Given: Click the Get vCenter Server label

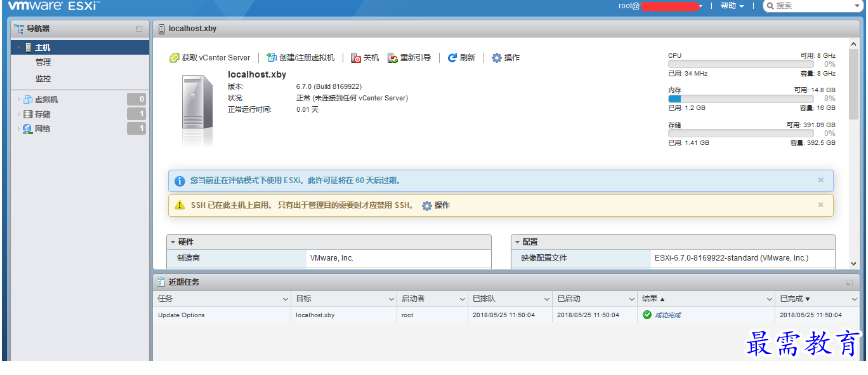Looking at the screenshot, I should point(216,58).
